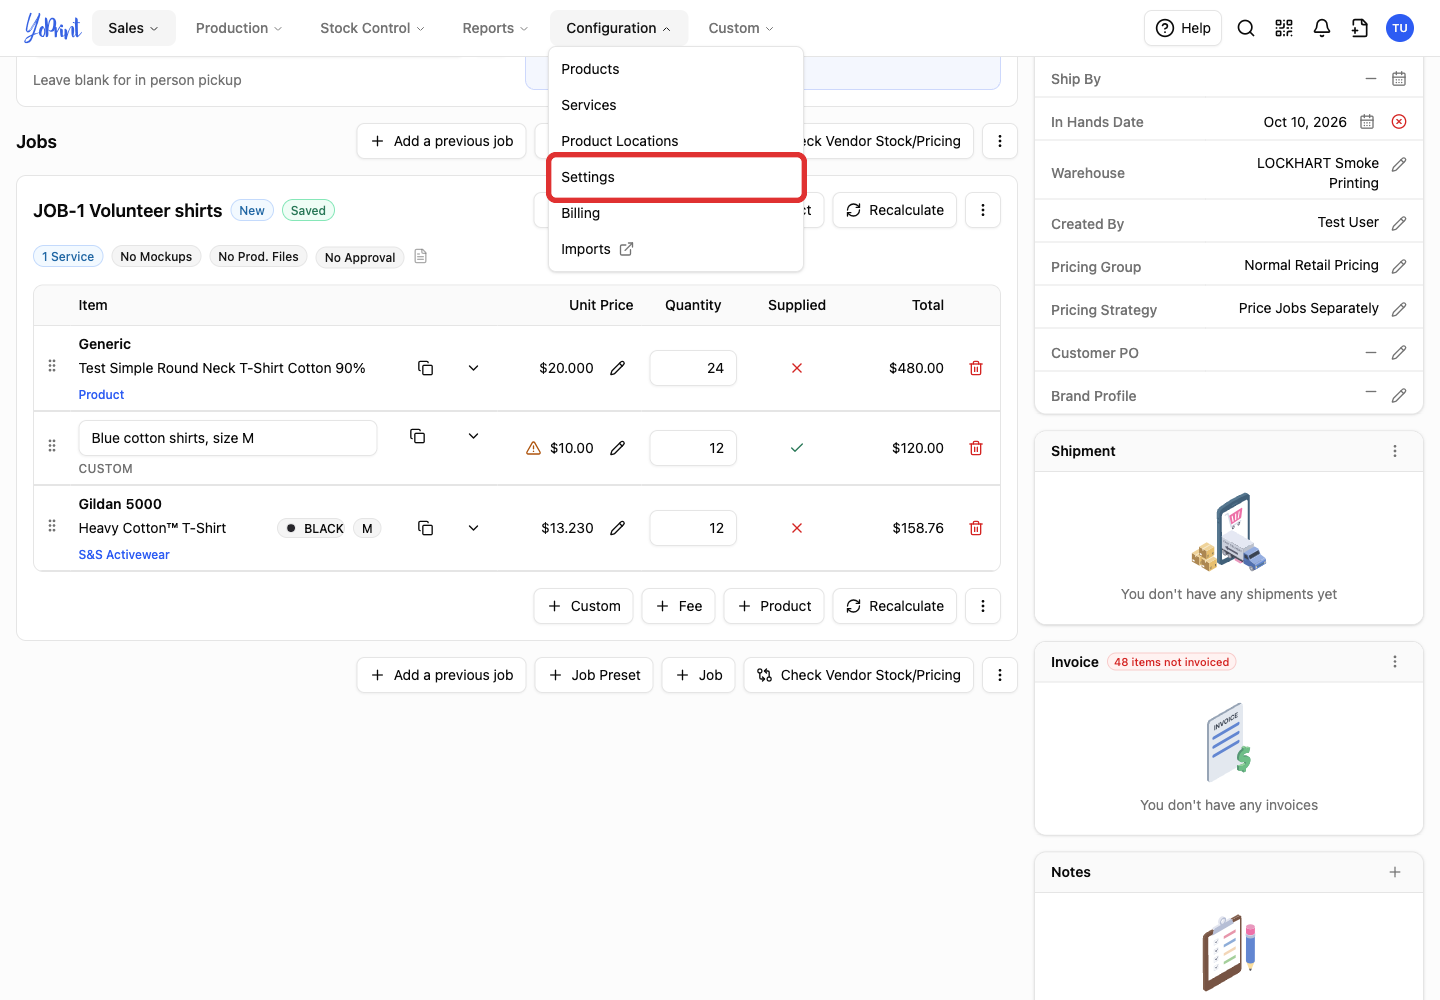Edit unit price of Generic T-shirt item

pyautogui.click(x=618, y=368)
